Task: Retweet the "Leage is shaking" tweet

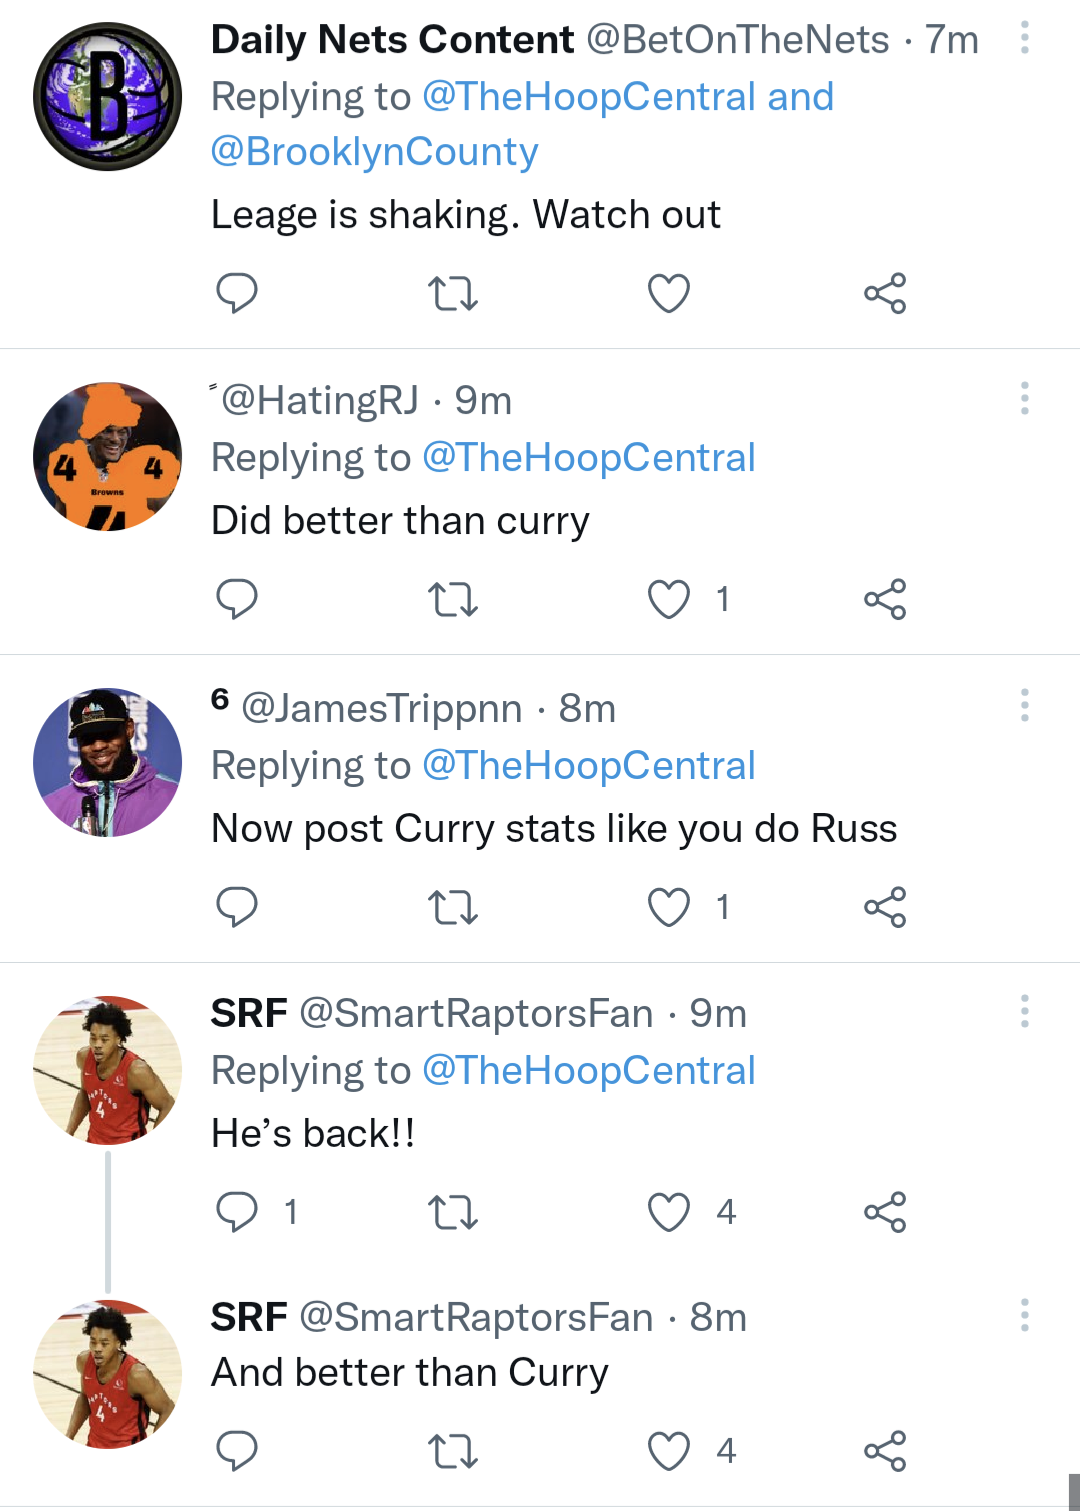Action: (453, 293)
